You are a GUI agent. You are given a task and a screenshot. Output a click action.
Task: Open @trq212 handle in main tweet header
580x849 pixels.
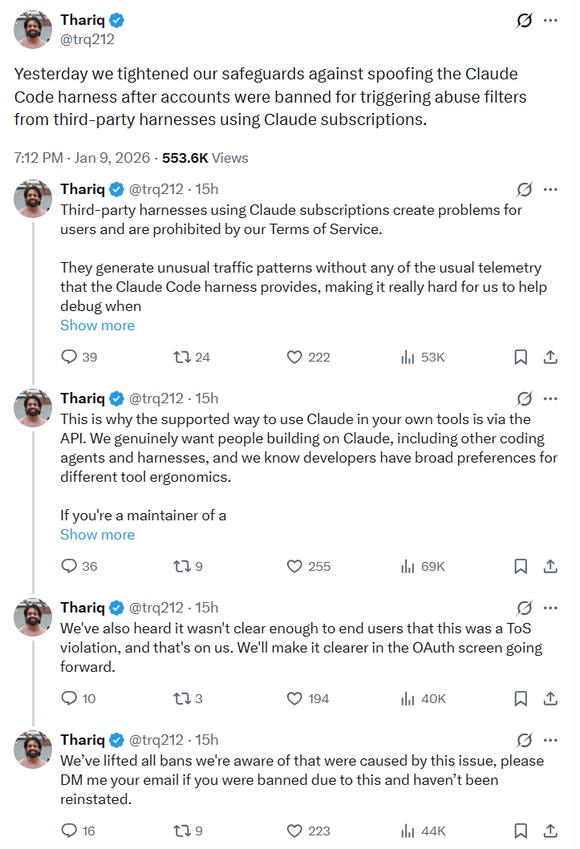pyautogui.click(x=87, y=39)
